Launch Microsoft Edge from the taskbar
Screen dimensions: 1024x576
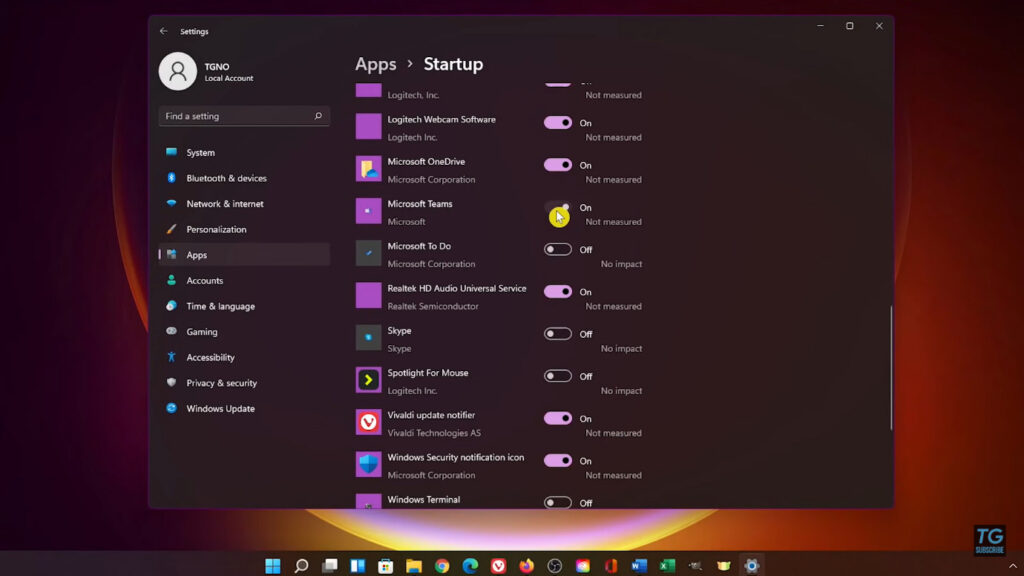[x=470, y=566]
